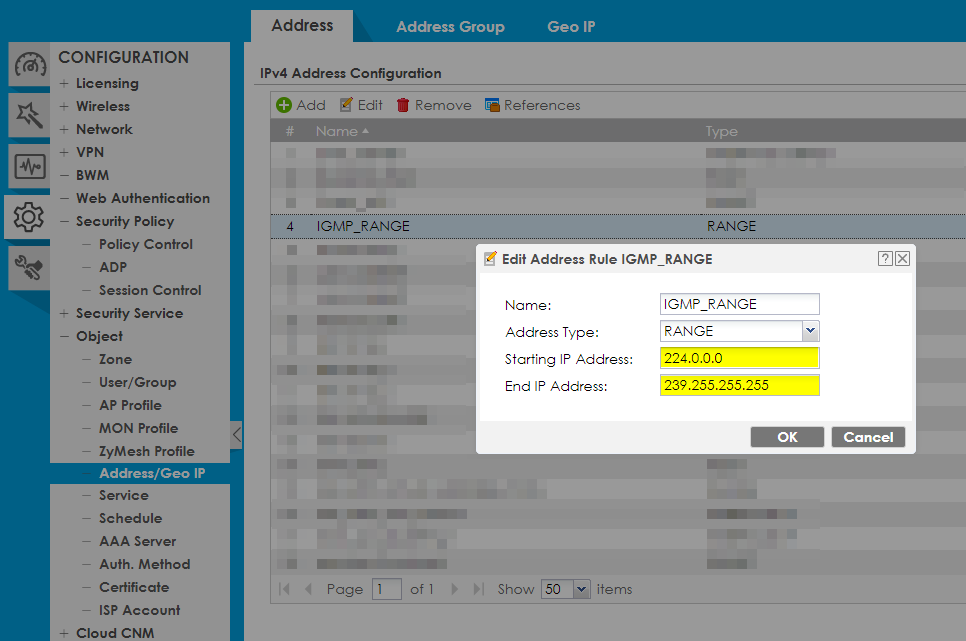Screen dimensions: 966x641
Task: Collapse the Object section
Action: click(x=64, y=337)
